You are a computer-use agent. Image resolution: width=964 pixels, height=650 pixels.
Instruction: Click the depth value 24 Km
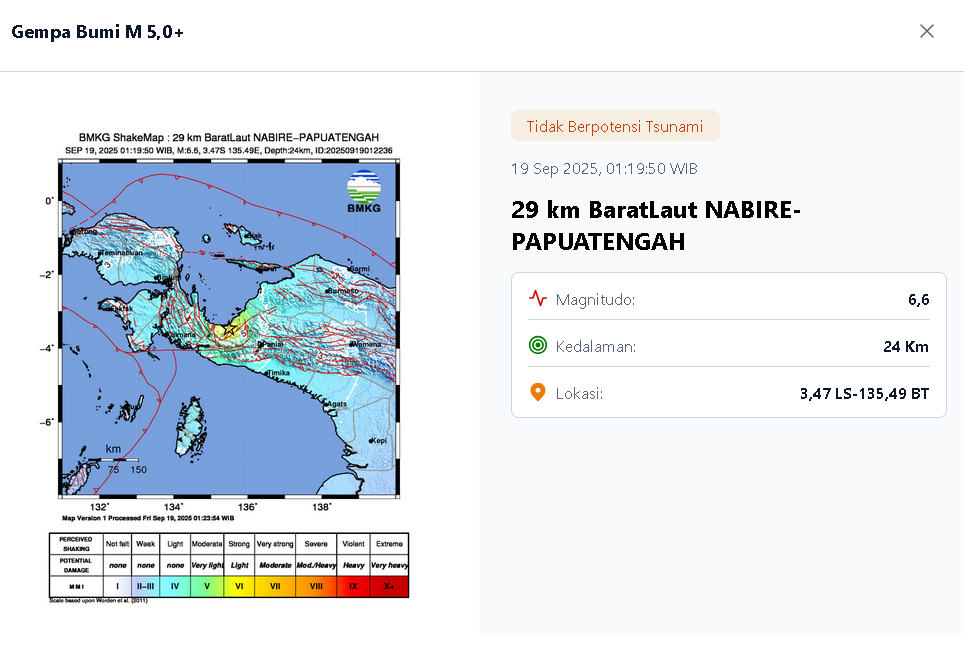(x=906, y=346)
